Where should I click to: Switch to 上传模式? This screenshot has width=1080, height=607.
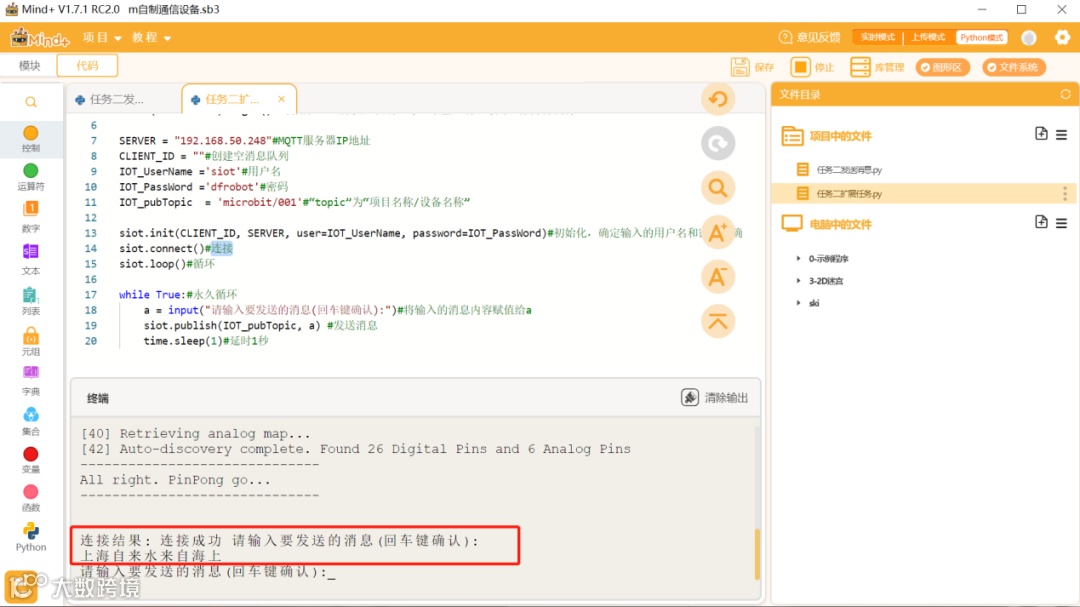(928, 37)
